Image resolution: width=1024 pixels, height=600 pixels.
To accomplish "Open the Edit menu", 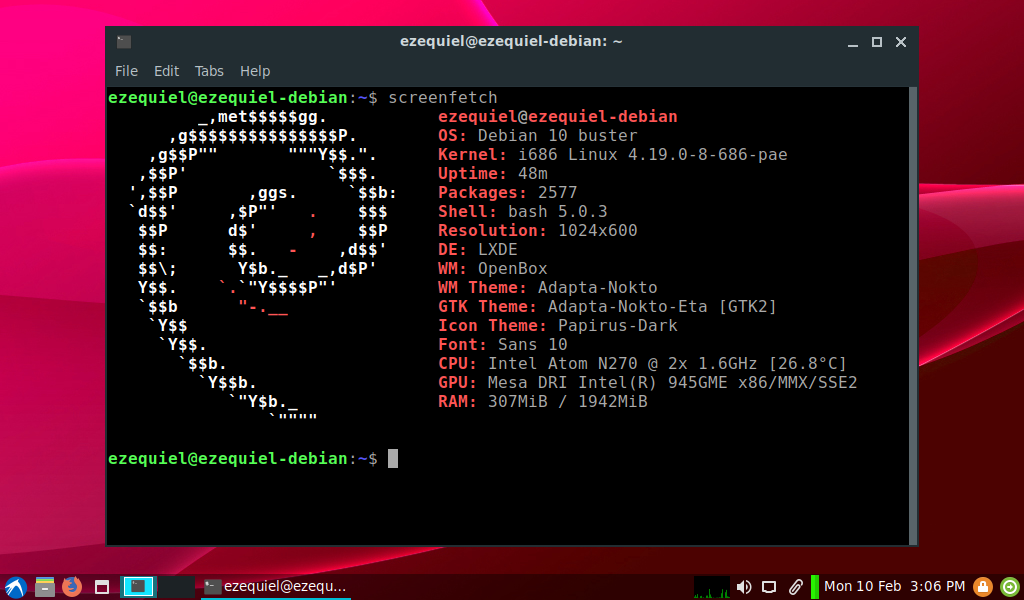I will [x=167, y=71].
